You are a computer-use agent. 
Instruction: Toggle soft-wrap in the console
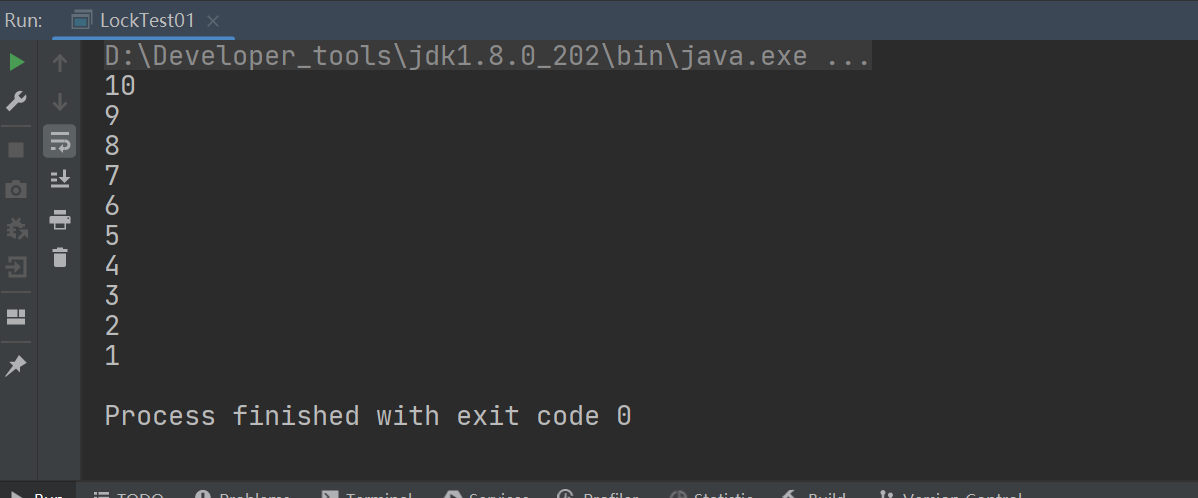(x=60, y=141)
